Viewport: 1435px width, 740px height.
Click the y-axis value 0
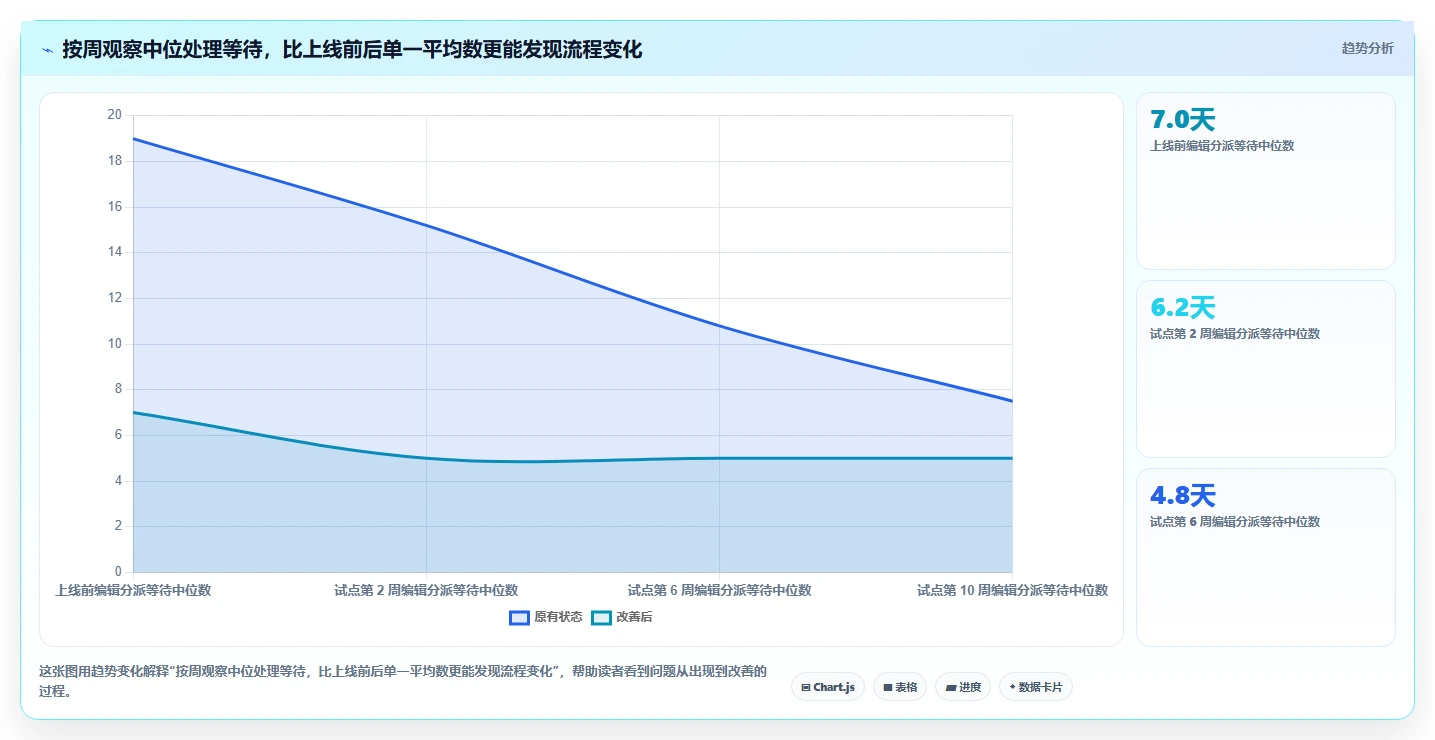[x=118, y=572]
